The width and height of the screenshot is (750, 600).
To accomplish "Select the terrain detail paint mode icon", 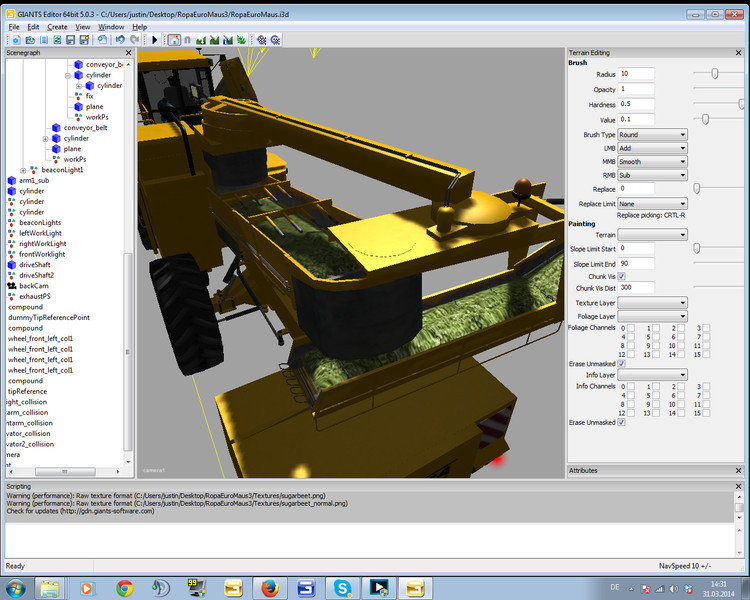I will 214,40.
